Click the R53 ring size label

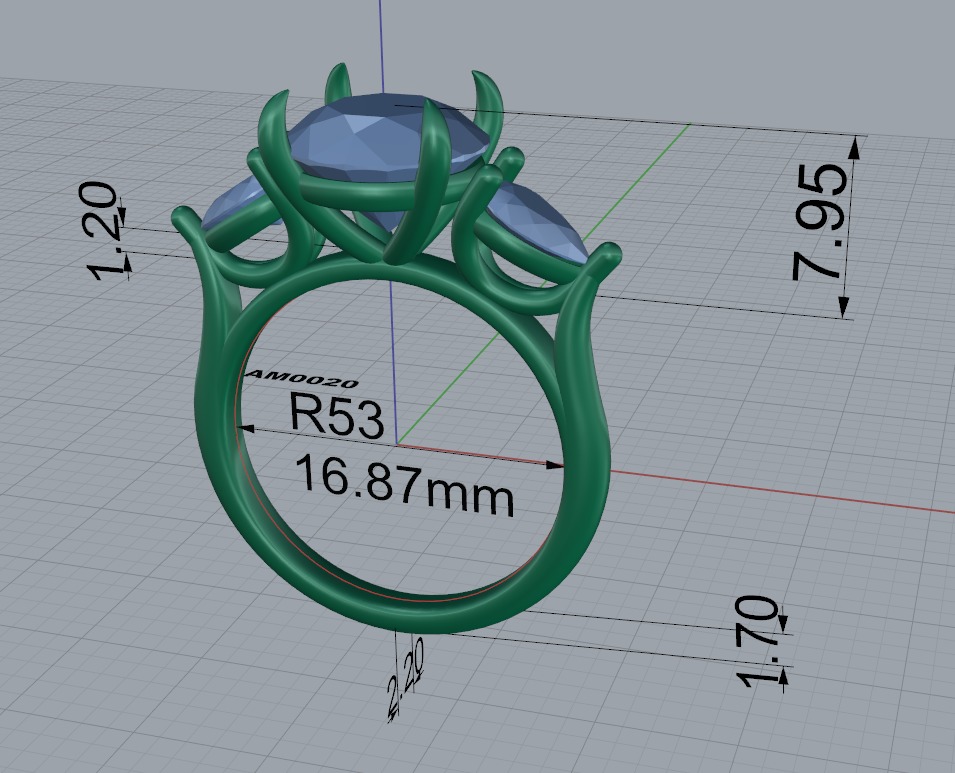click(x=337, y=415)
